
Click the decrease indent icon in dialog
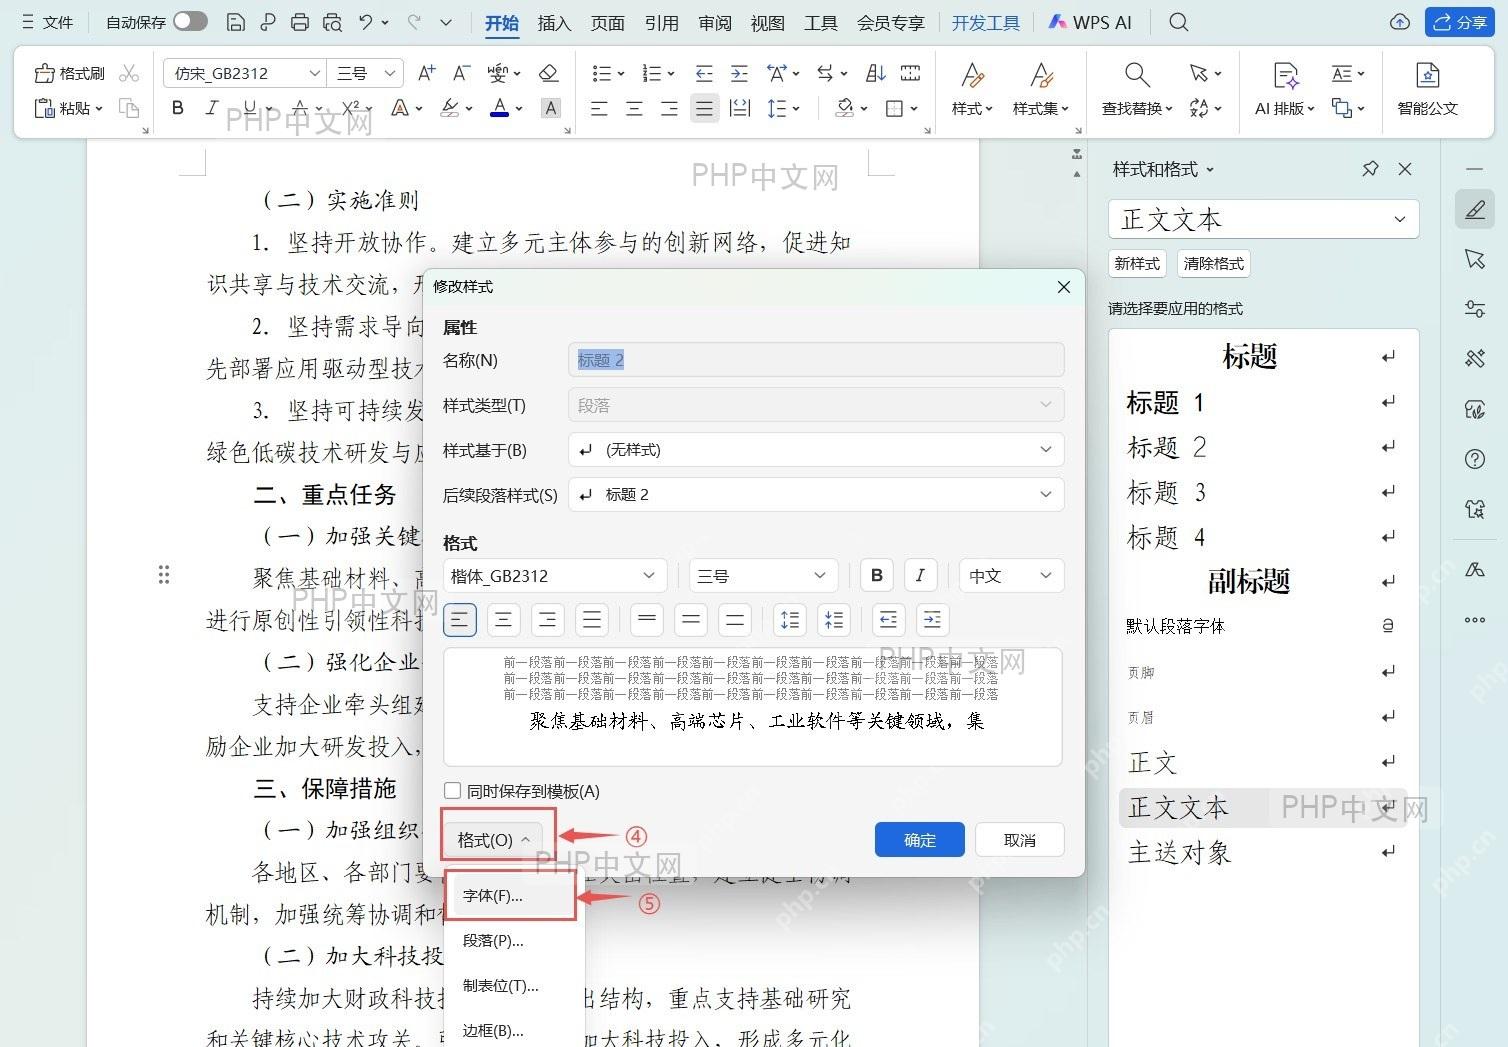pos(888,620)
